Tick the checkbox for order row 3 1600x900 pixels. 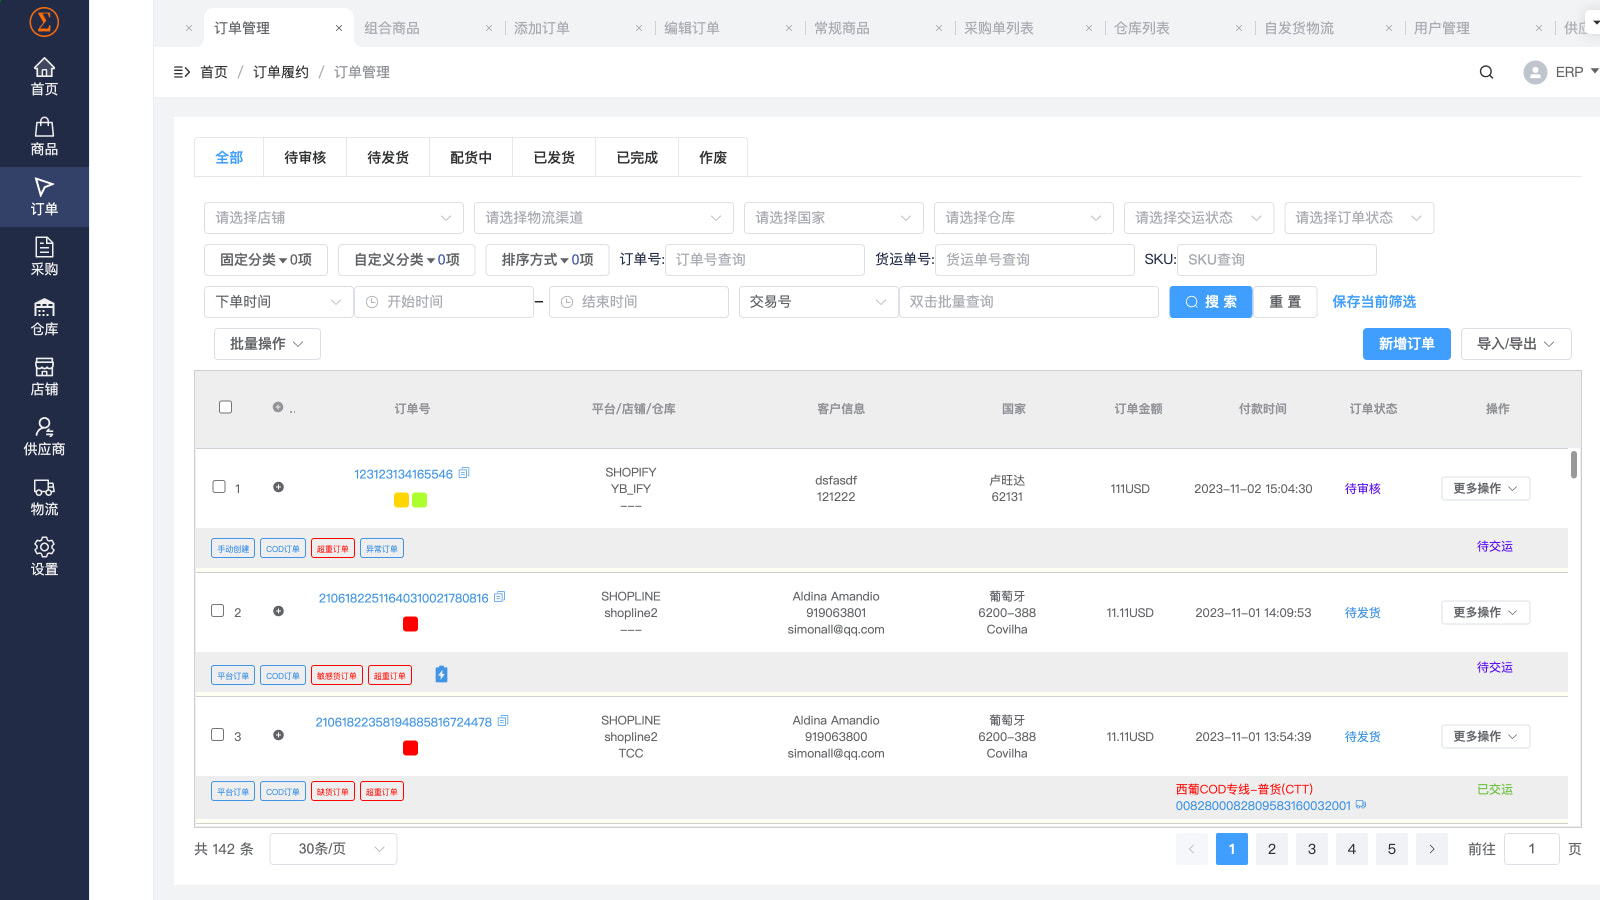click(x=217, y=735)
